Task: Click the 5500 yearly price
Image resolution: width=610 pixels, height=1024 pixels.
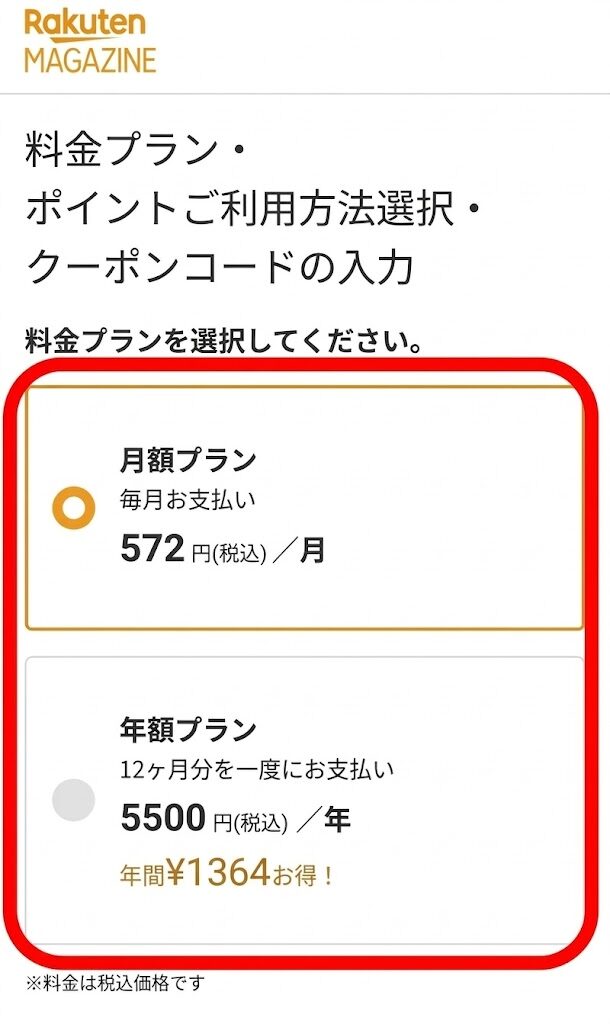Action: point(163,820)
